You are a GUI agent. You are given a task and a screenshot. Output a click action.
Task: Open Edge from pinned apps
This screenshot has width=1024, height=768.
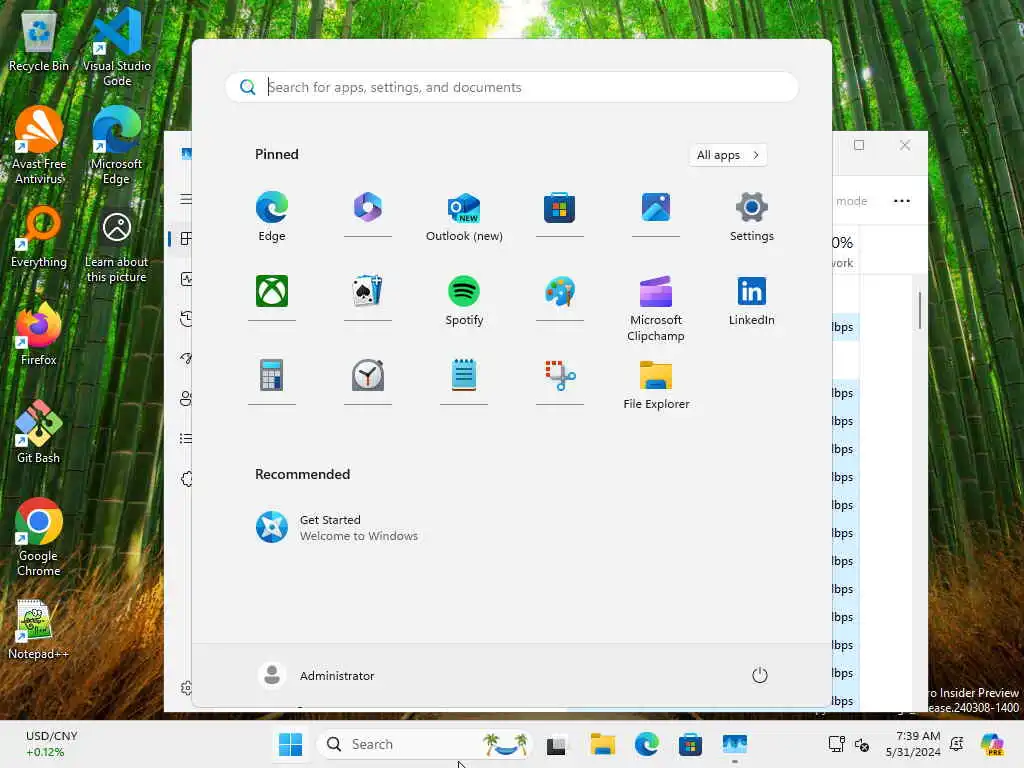pos(272,216)
